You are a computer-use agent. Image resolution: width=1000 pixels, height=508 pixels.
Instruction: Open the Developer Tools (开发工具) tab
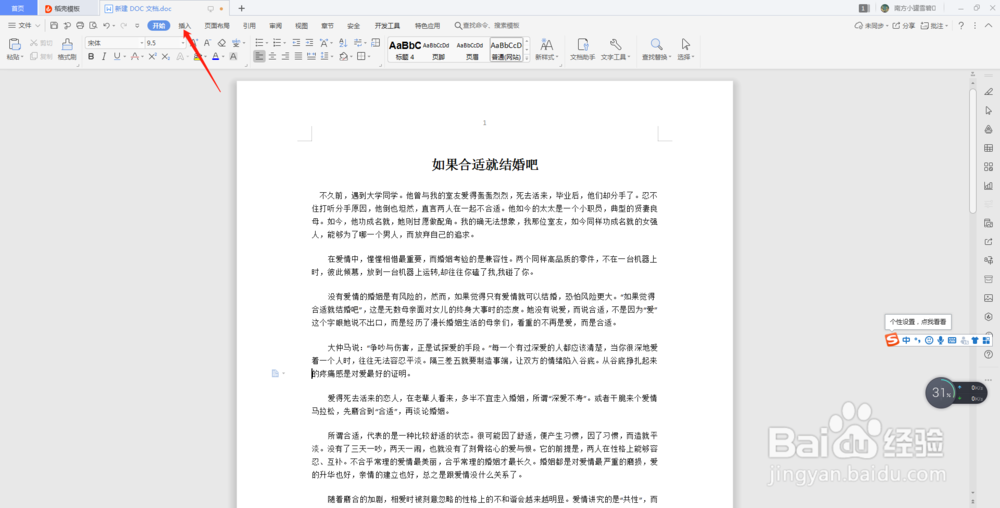[x=387, y=25]
